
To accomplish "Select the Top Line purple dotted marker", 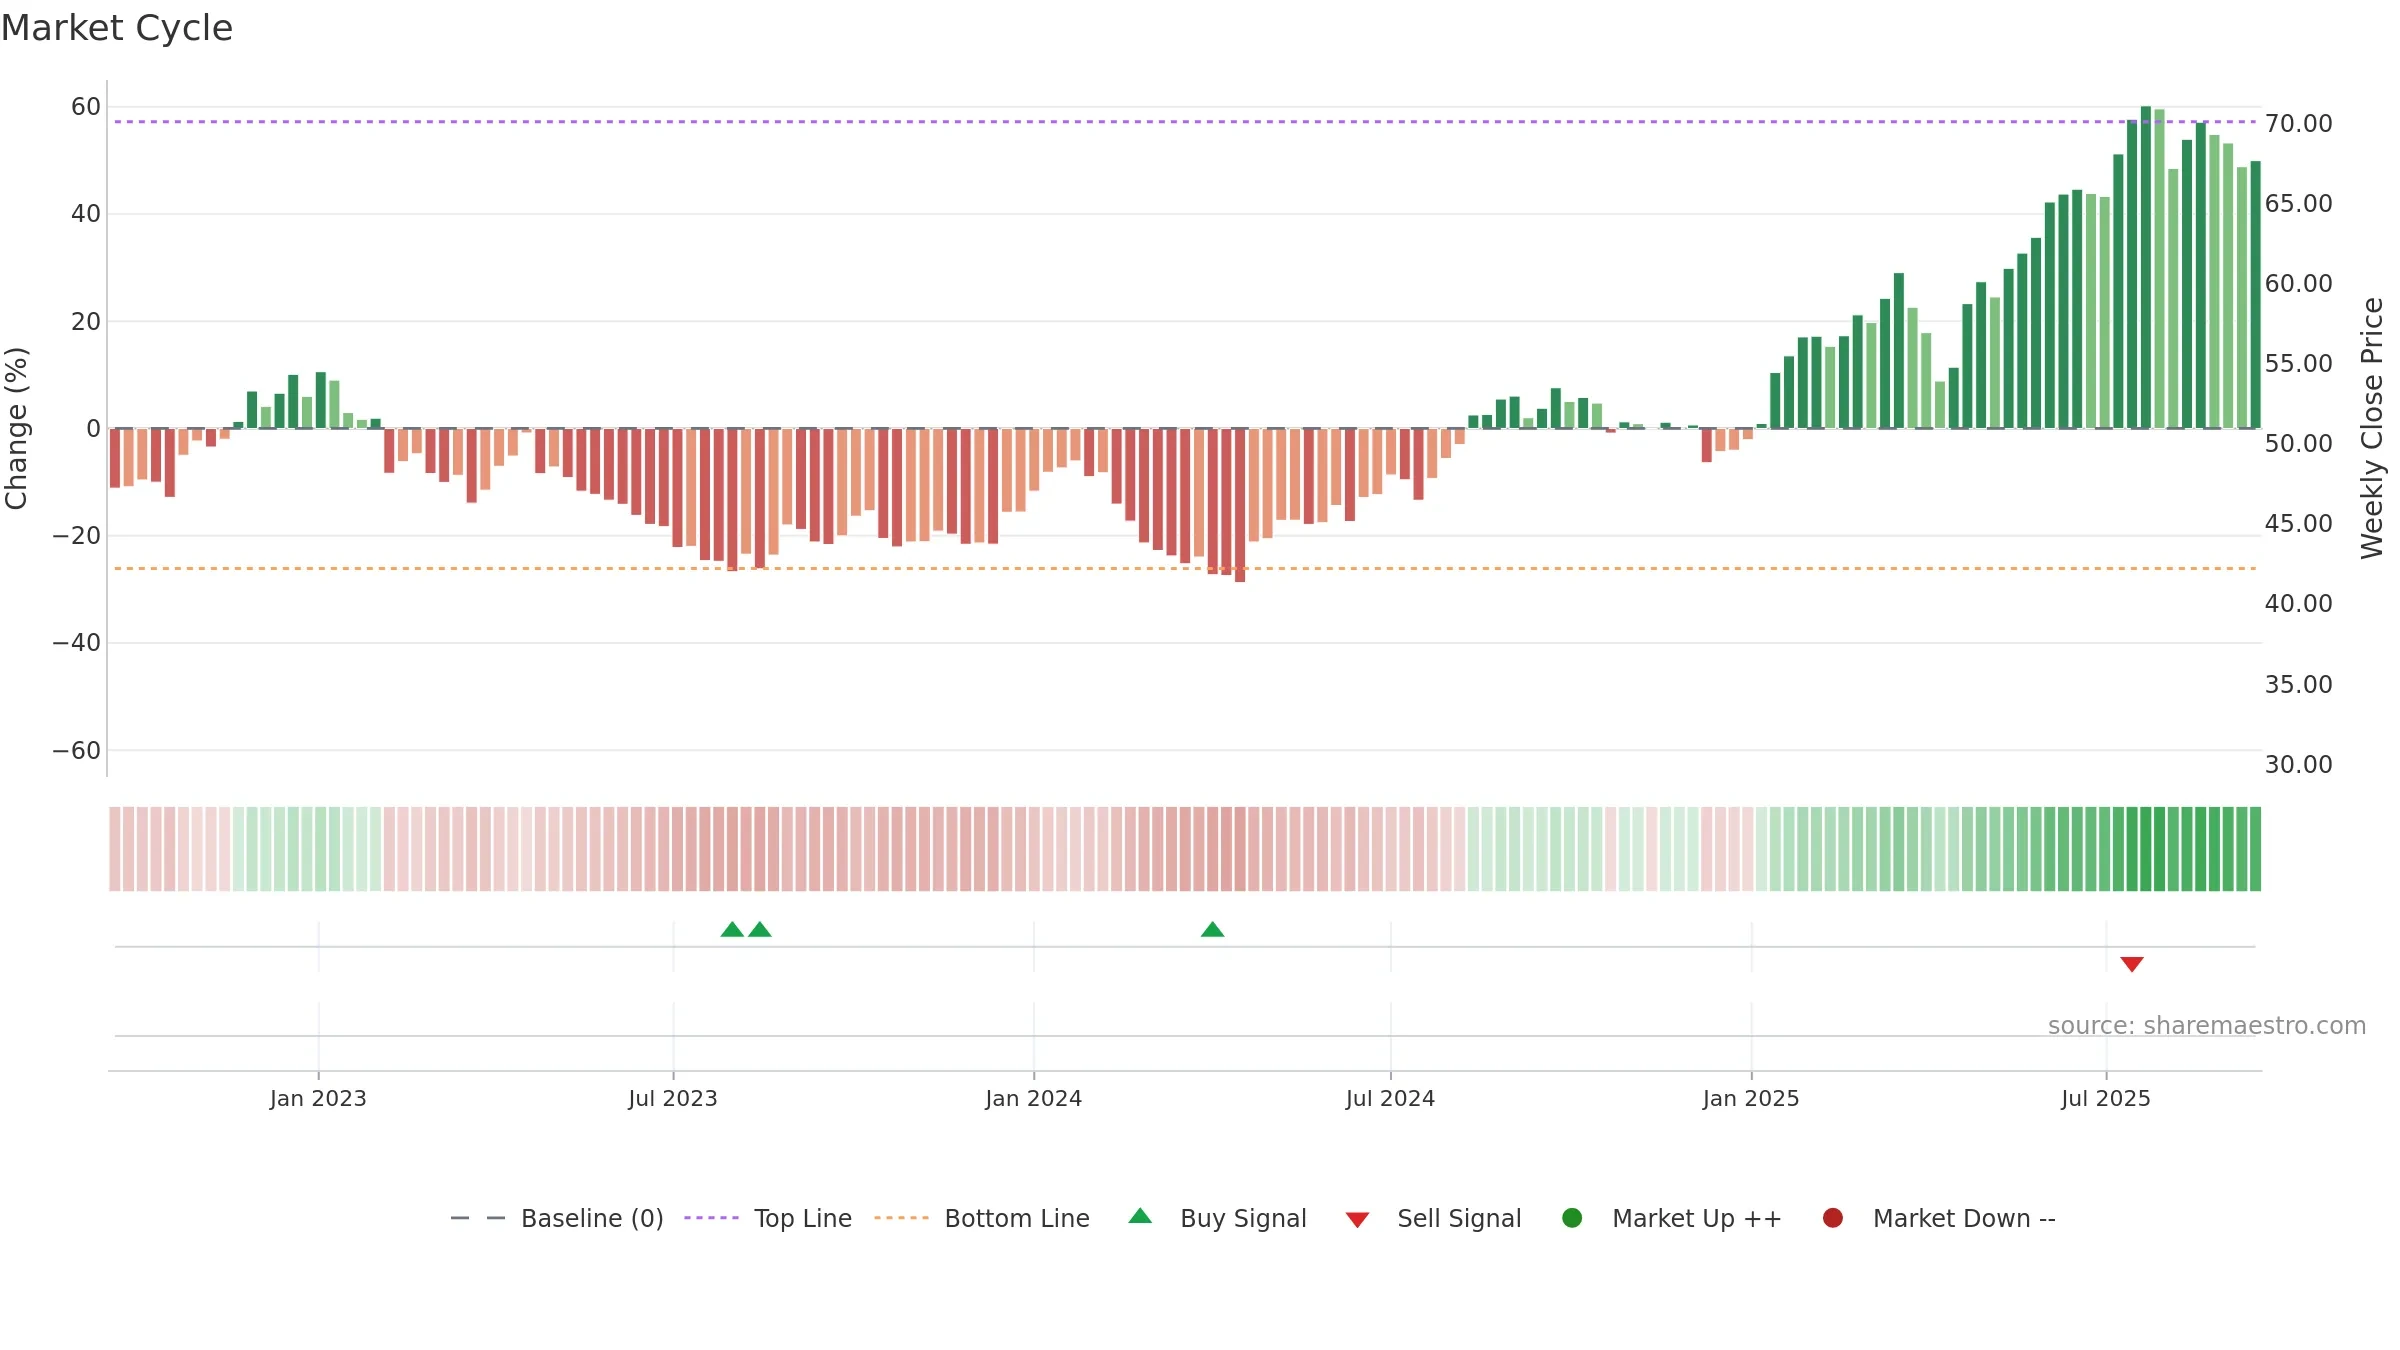I will coord(711,1218).
